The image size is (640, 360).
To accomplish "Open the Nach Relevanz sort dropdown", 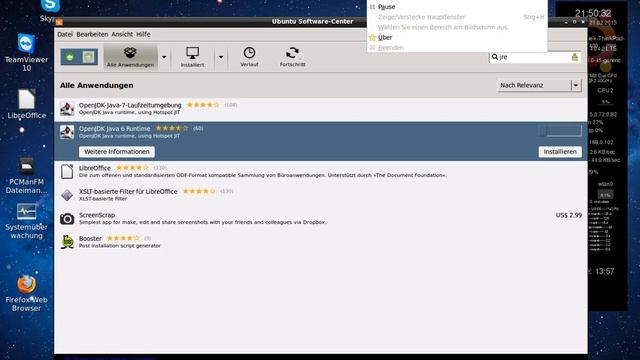I will click(539, 85).
